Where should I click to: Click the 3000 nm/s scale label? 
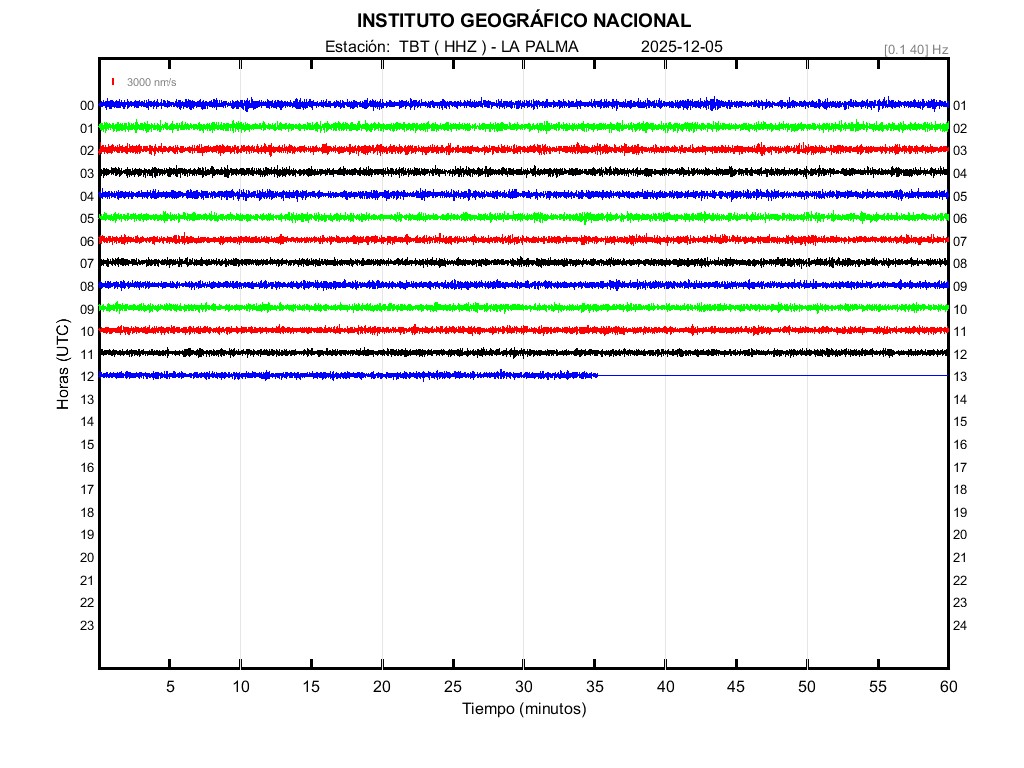coord(151,82)
